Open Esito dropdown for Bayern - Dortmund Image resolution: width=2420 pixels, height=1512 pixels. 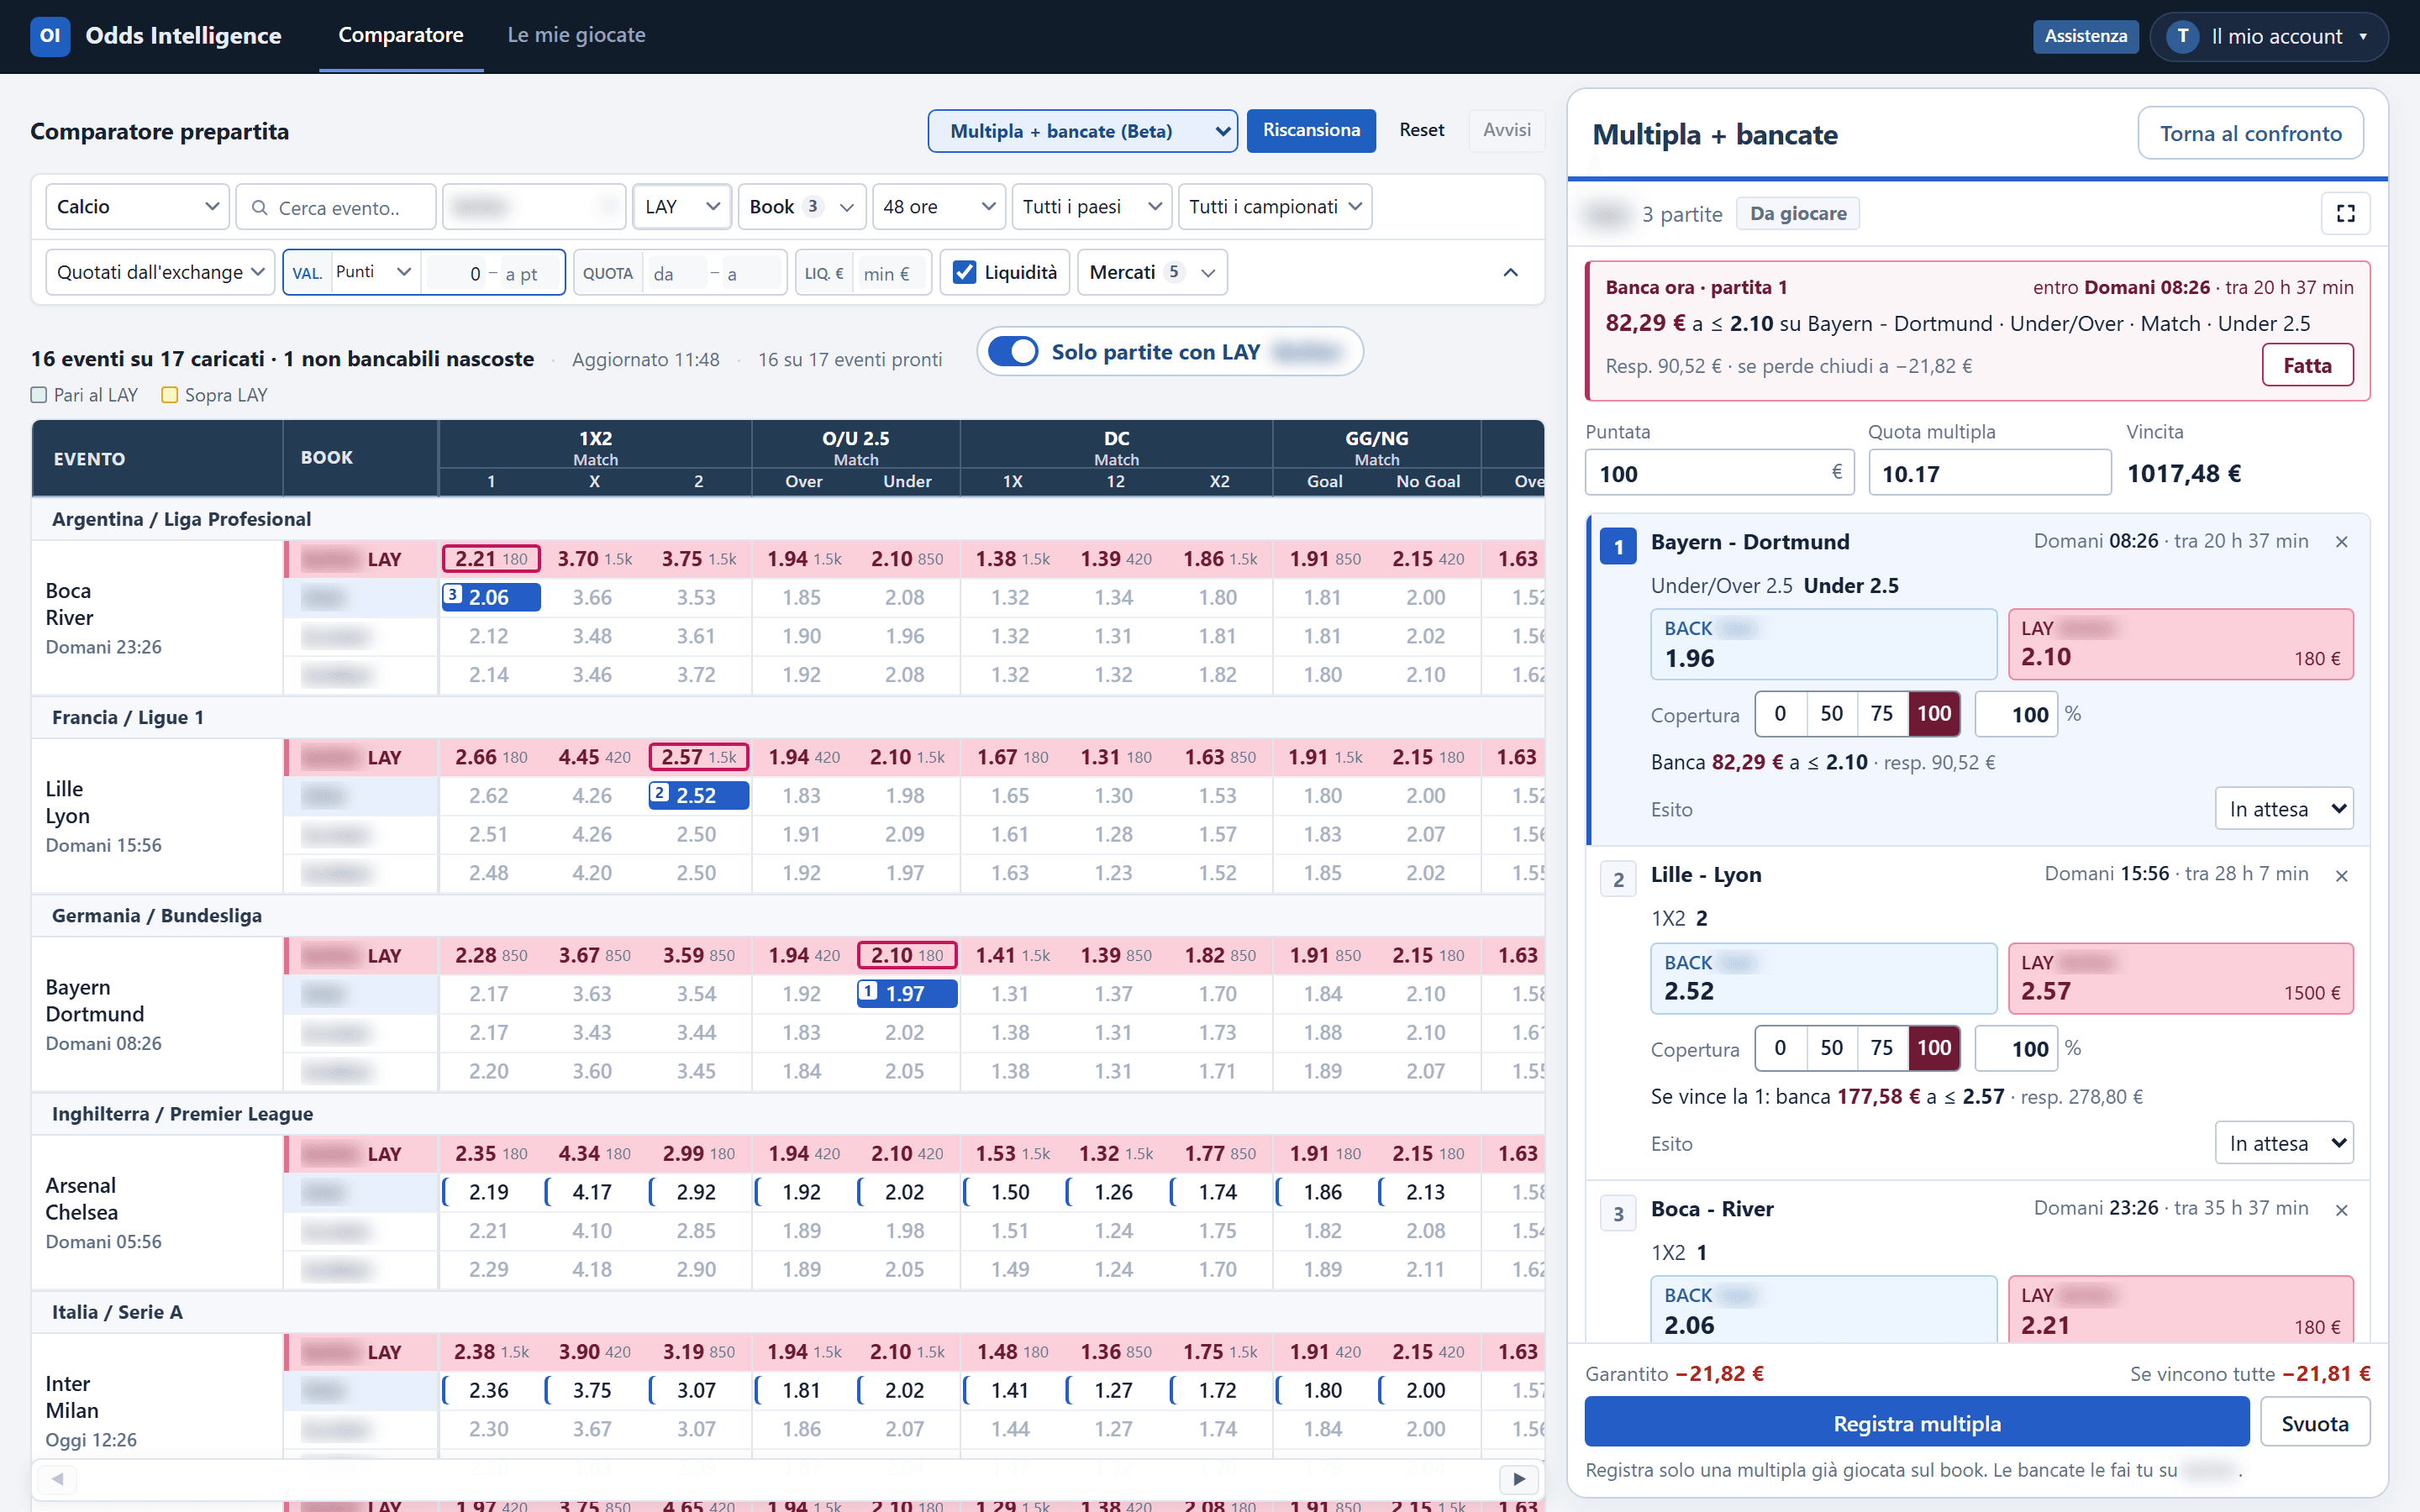2284,809
